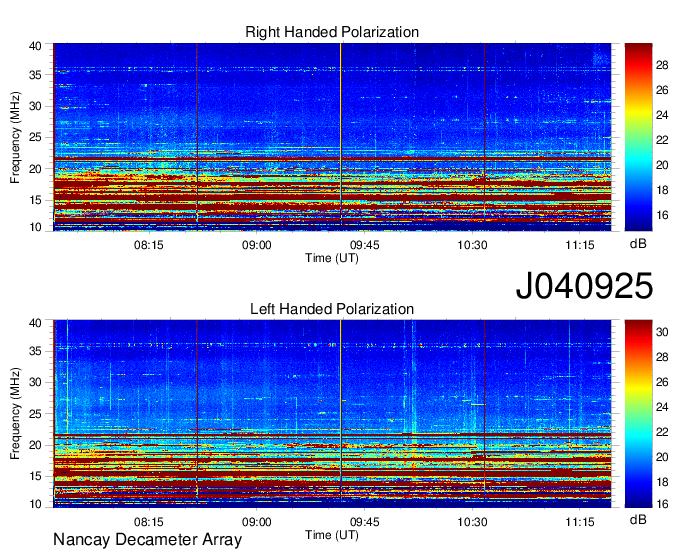
Task: Click the dB unit label under Right Handed colorbar
Action: 638,244
